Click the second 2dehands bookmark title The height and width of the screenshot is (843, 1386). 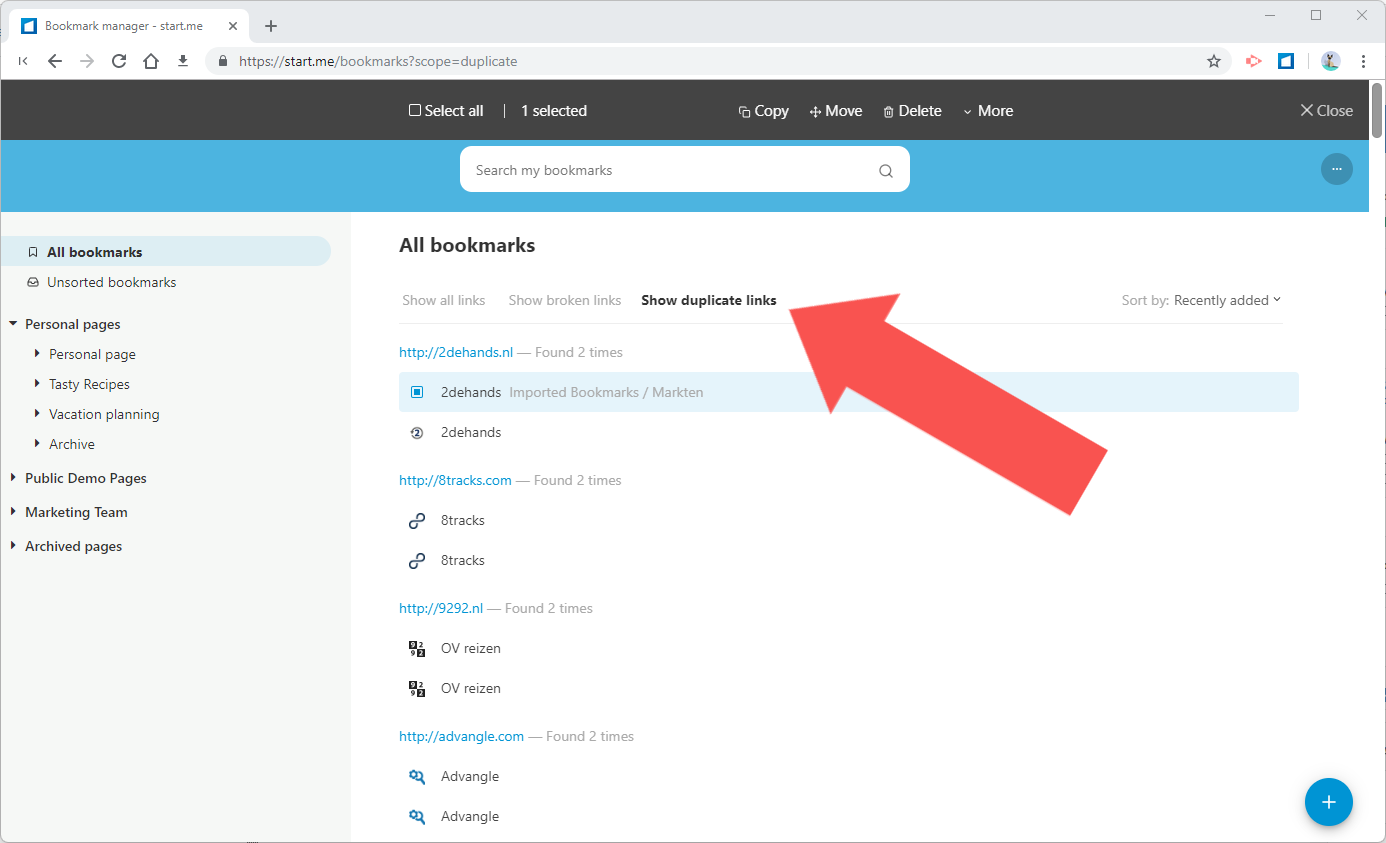click(x=471, y=433)
